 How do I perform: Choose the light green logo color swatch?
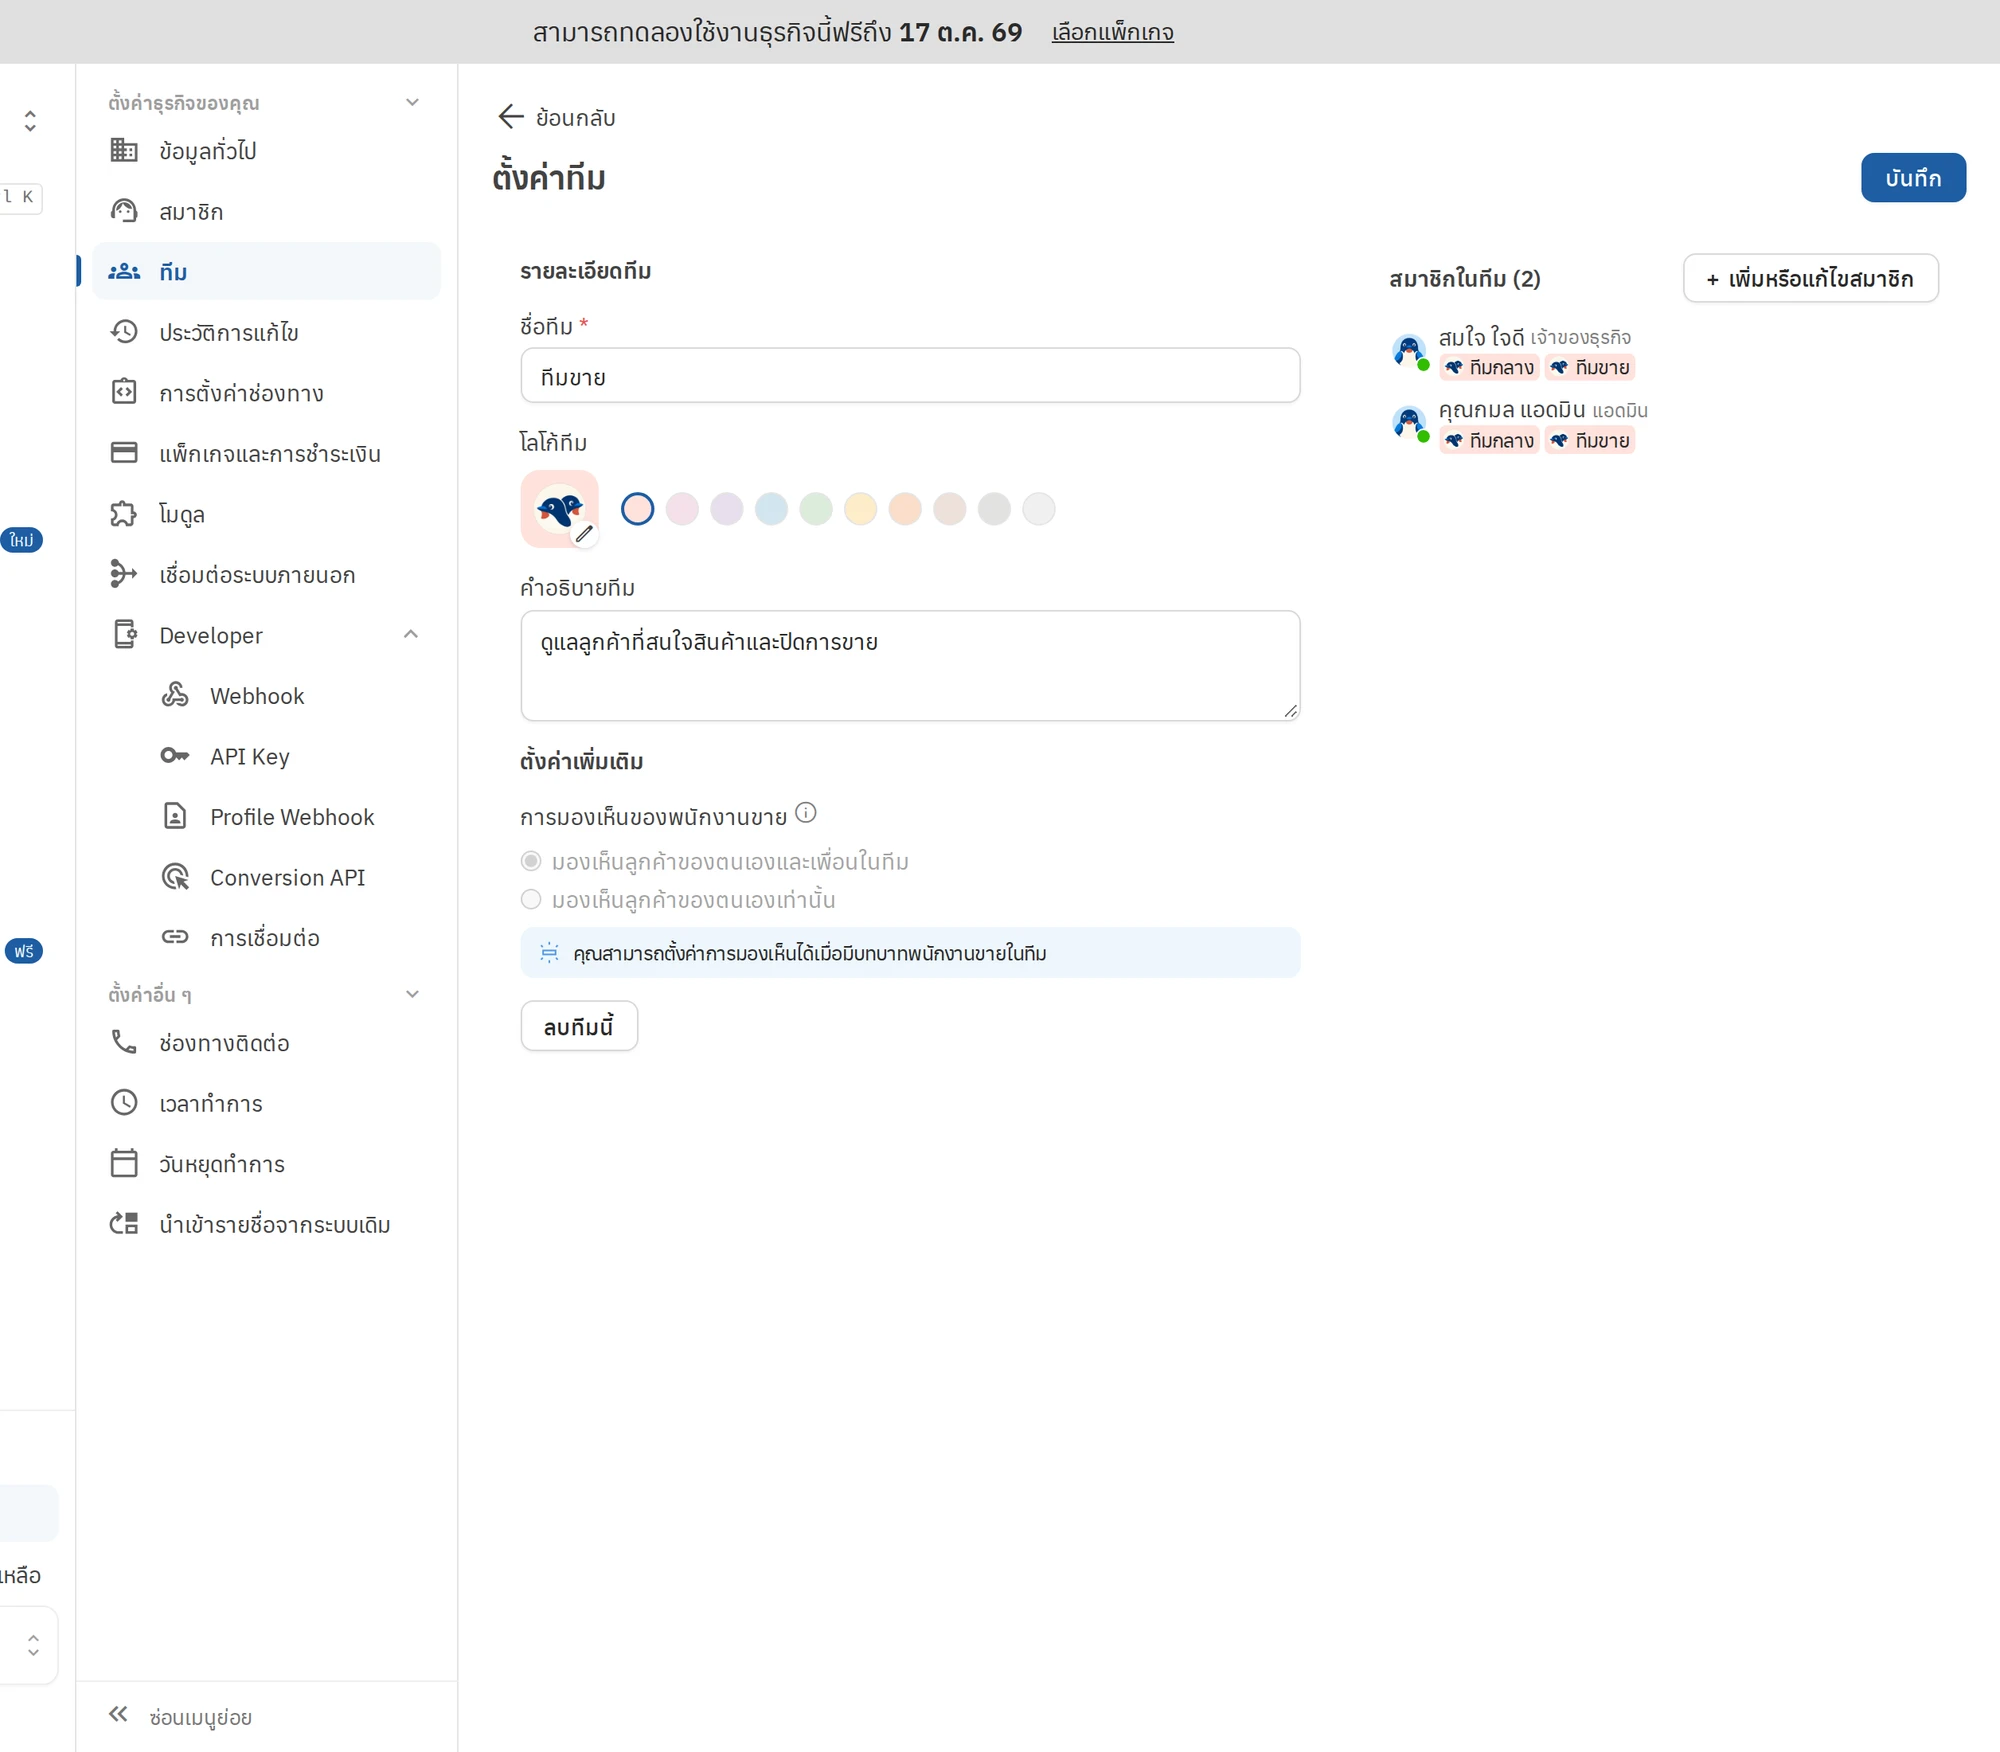816,509
